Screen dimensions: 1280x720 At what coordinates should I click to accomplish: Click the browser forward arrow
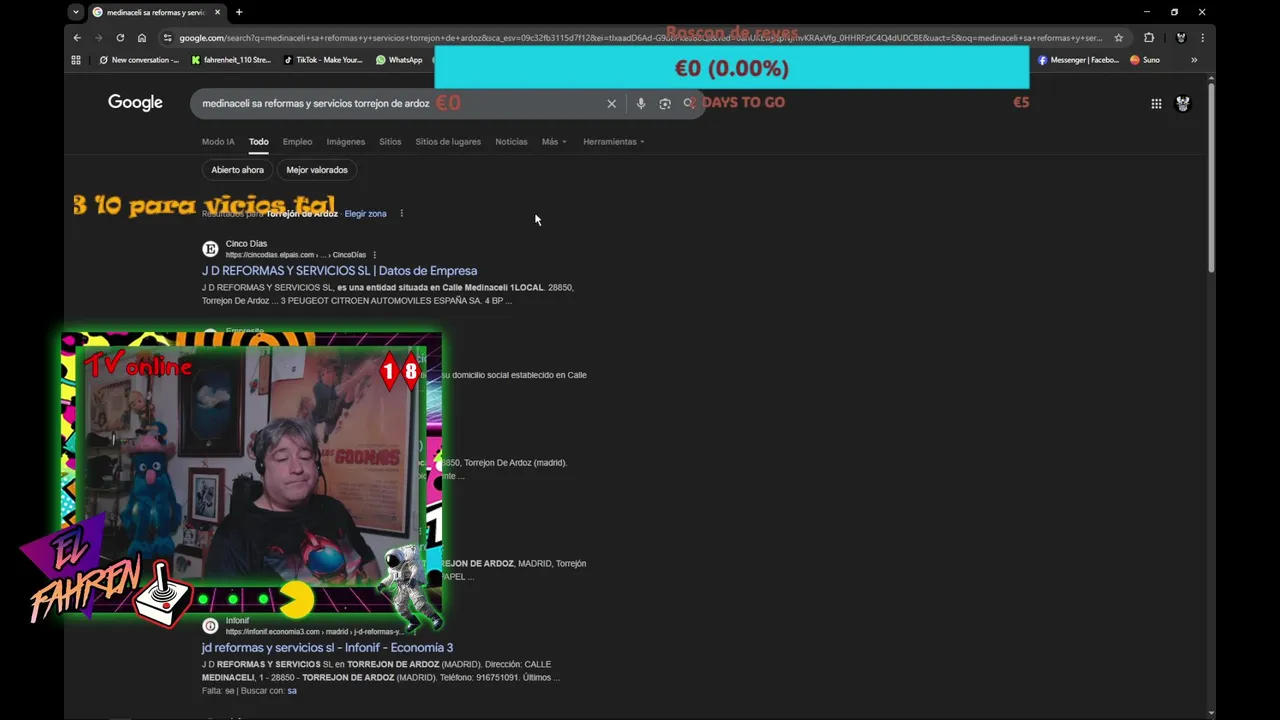pyautogui.click(x=98, y=38)
